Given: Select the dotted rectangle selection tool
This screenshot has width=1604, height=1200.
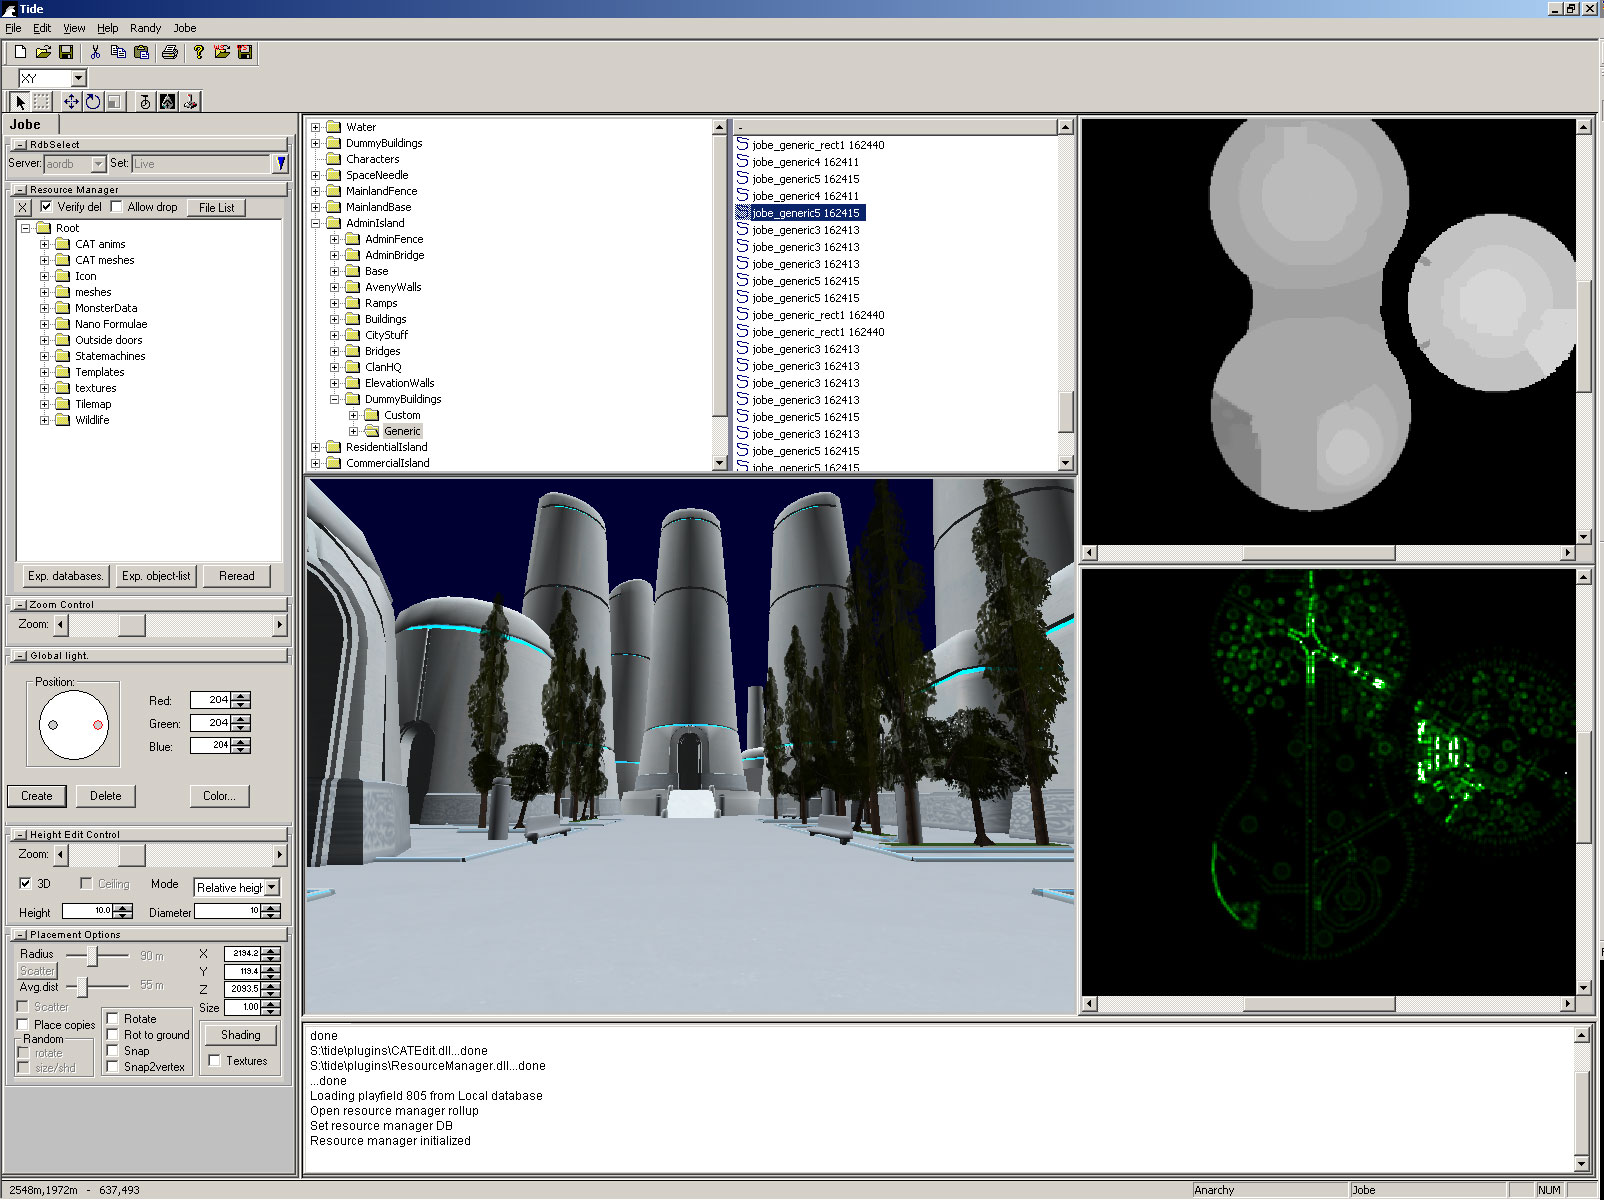Looking at the screenshot, I should click(x=42, y=102).
